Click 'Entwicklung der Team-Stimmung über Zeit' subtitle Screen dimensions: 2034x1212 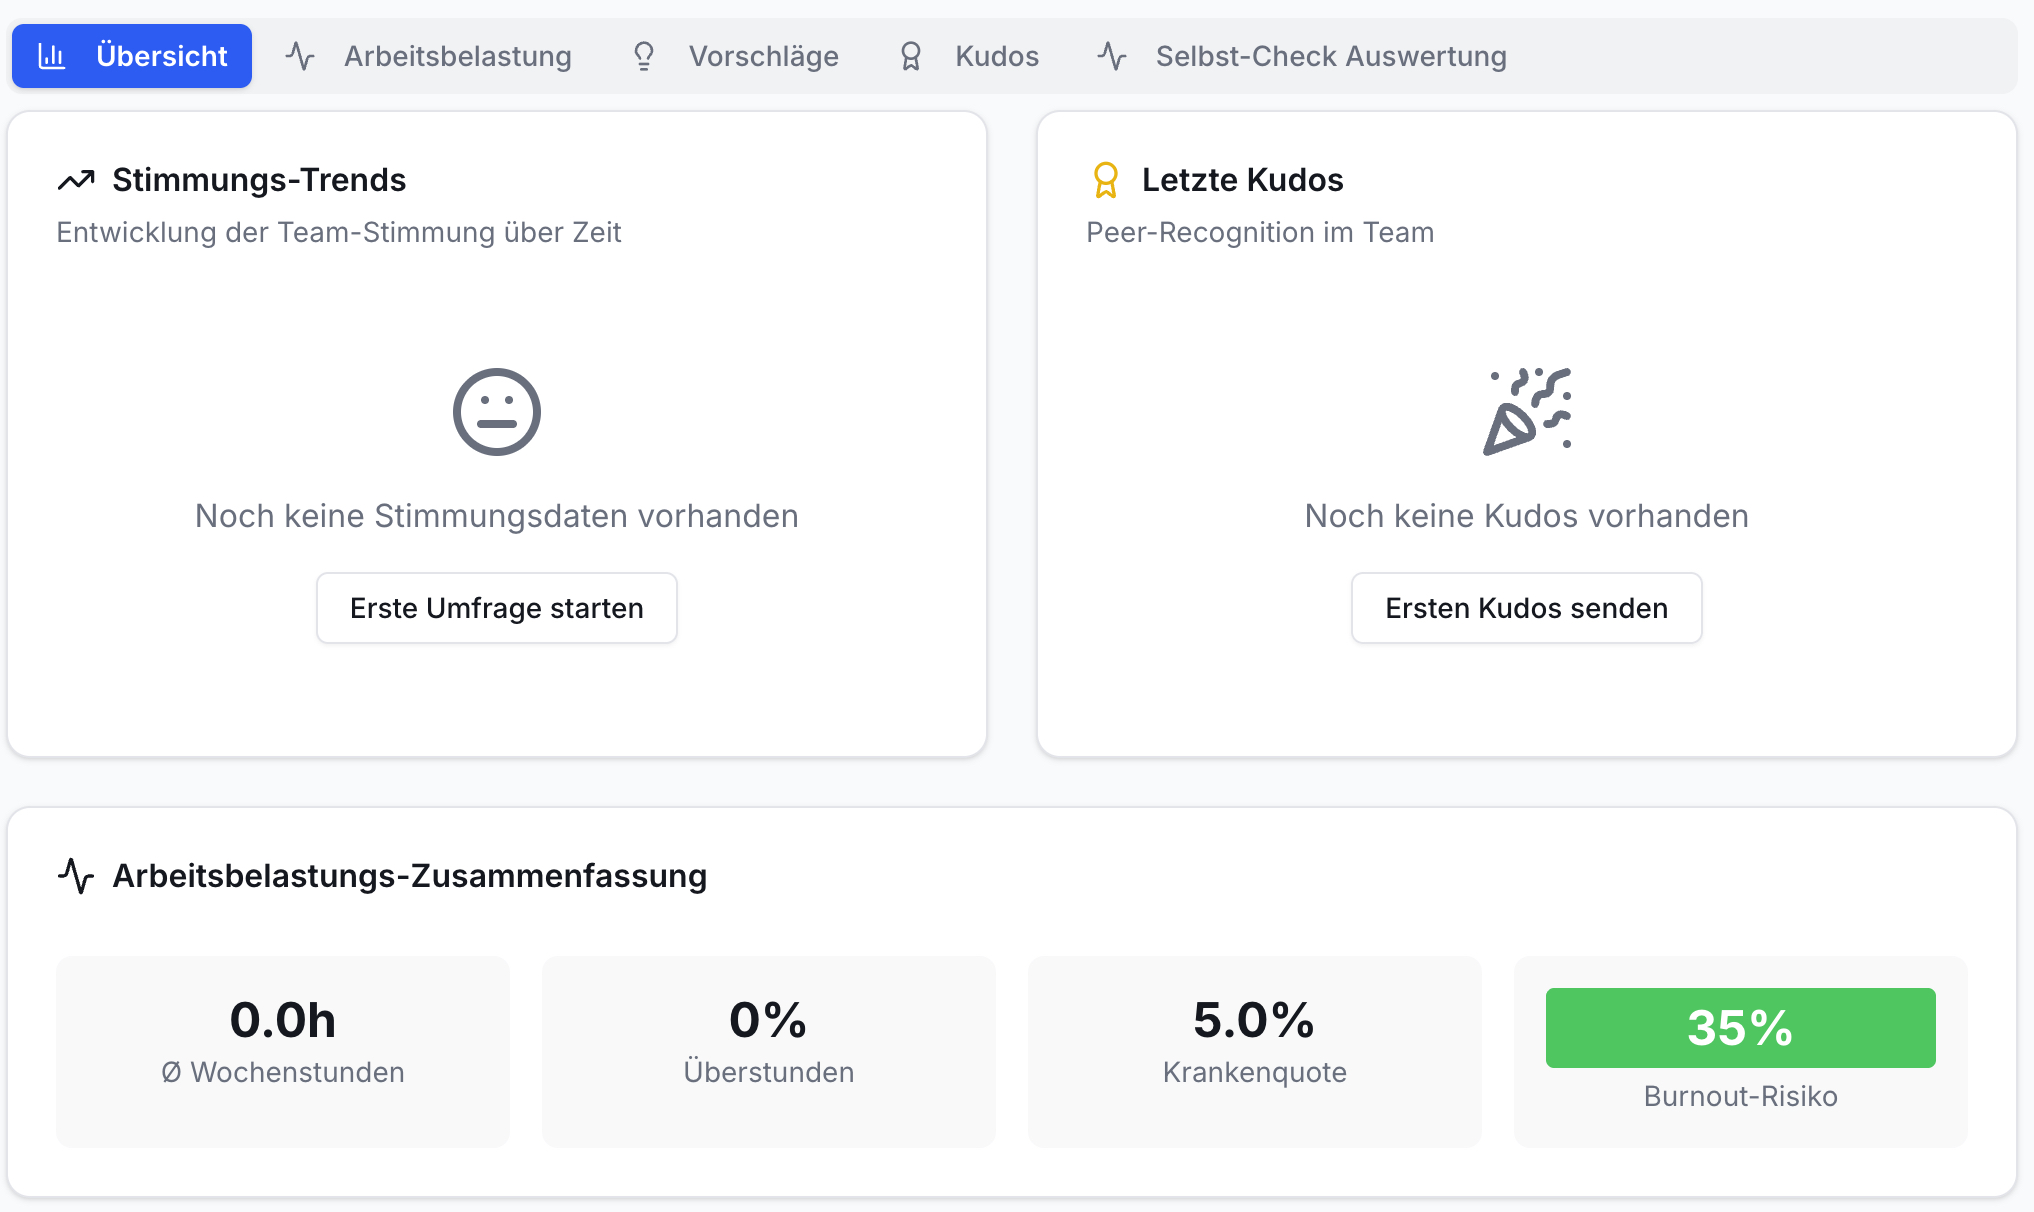339,232
